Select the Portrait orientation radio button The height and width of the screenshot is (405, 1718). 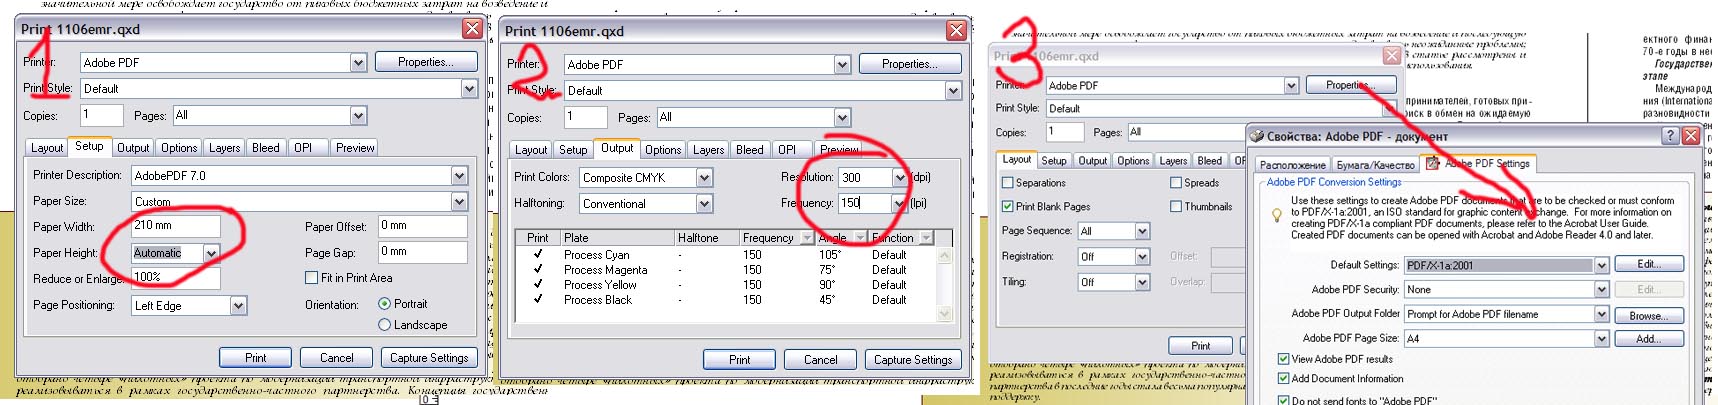click(x=384, y=303)
